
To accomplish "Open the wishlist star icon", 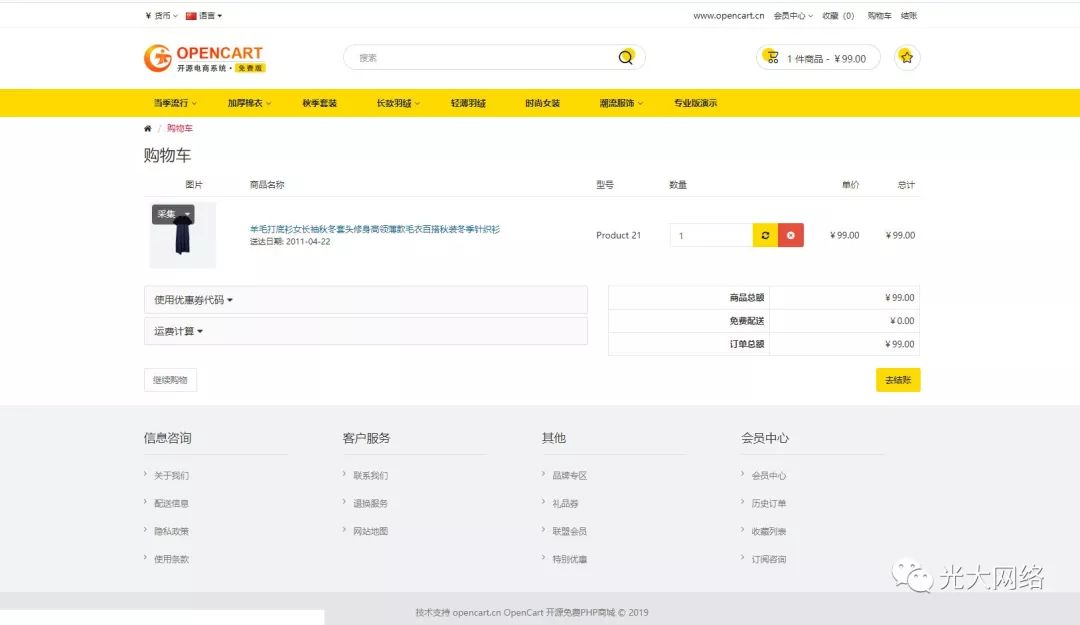I will (x=906, y=58).
